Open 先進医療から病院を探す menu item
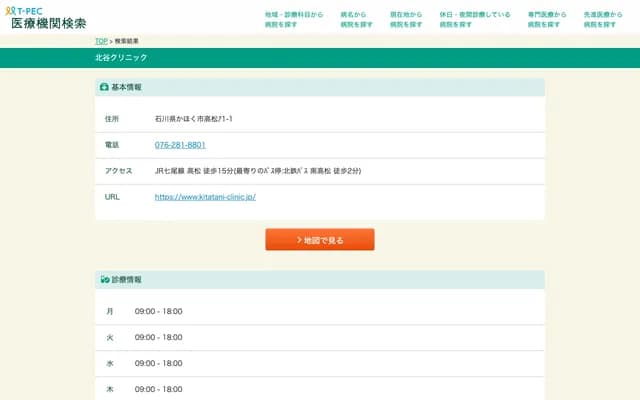This screenshot has height=400, width=640. click(x=603, y=19)
